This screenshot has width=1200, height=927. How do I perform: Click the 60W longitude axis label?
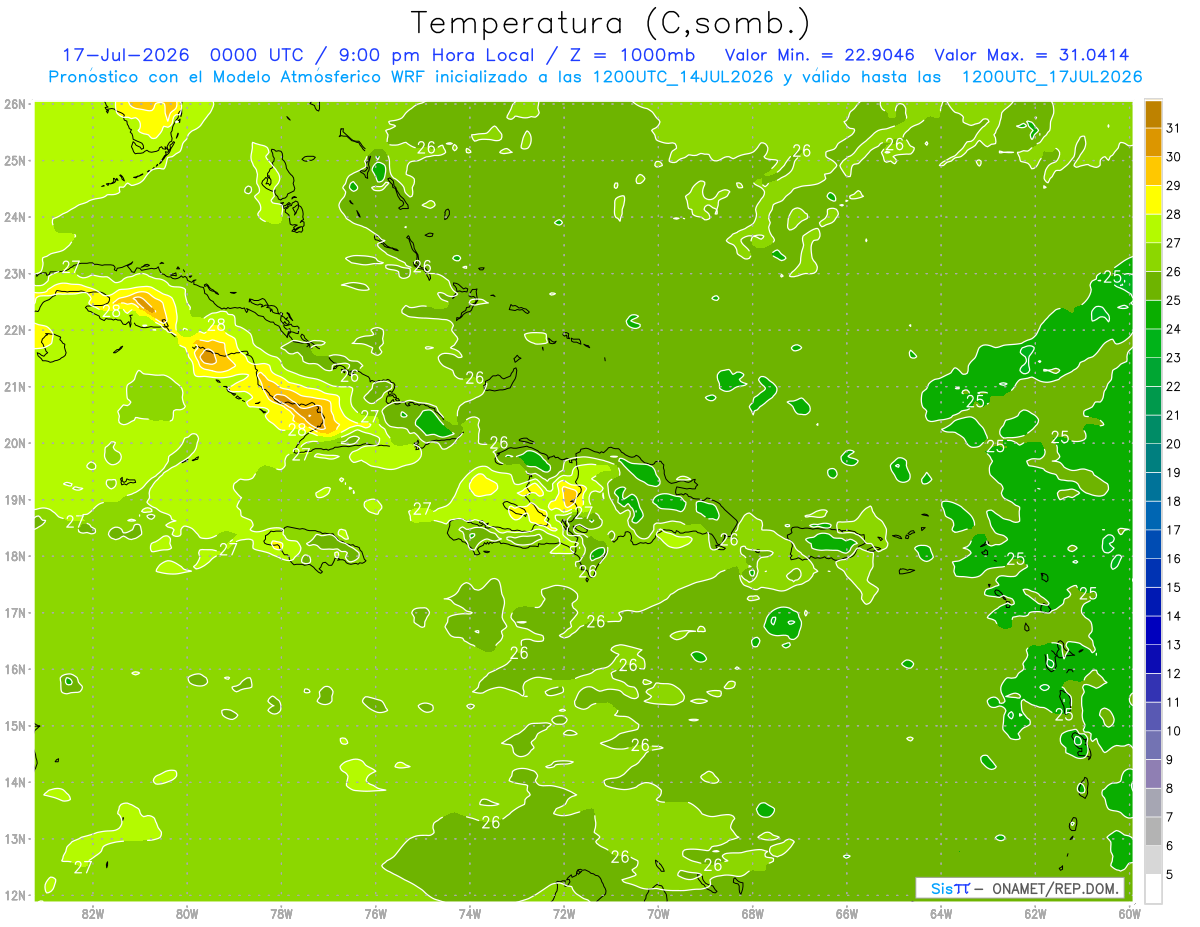(1129, 913)
